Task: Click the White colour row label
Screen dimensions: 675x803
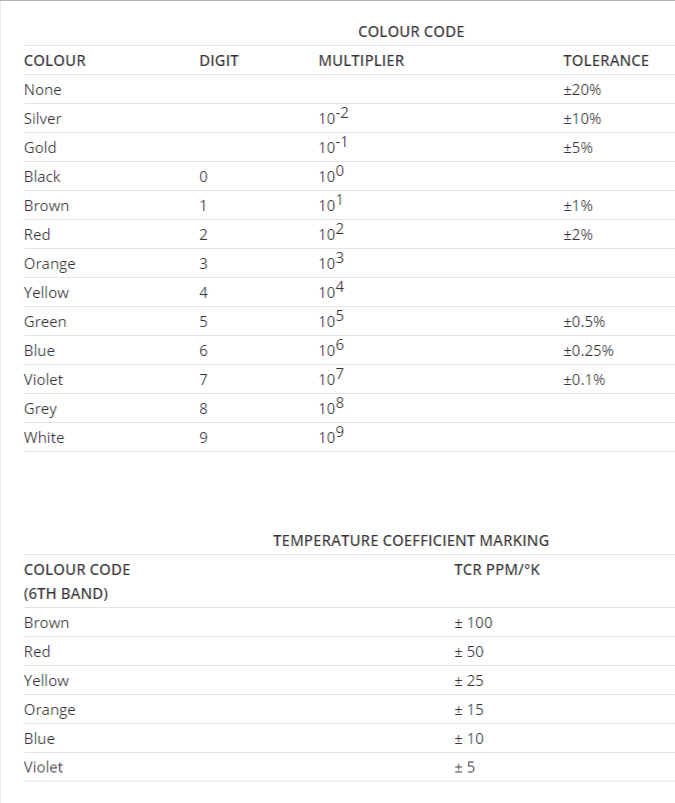Action: [44, 438]
